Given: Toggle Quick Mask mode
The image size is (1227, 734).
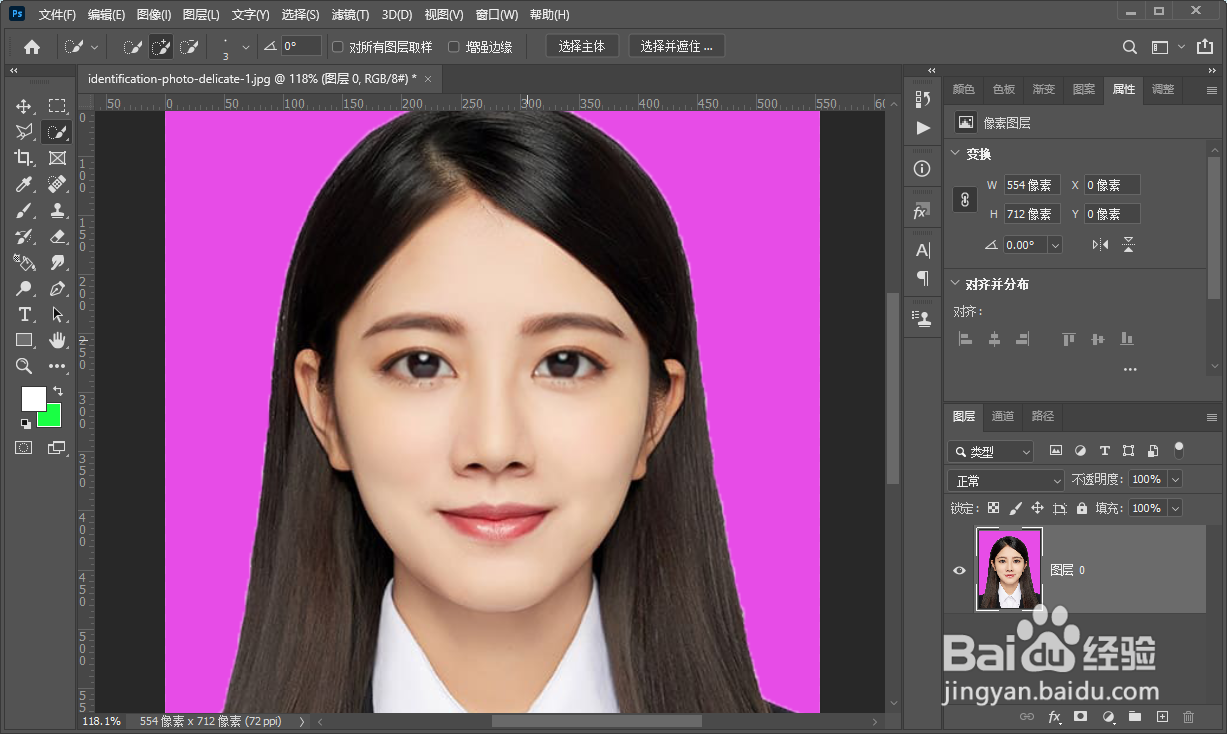Looking at the screenshot, I should point(24,448).
